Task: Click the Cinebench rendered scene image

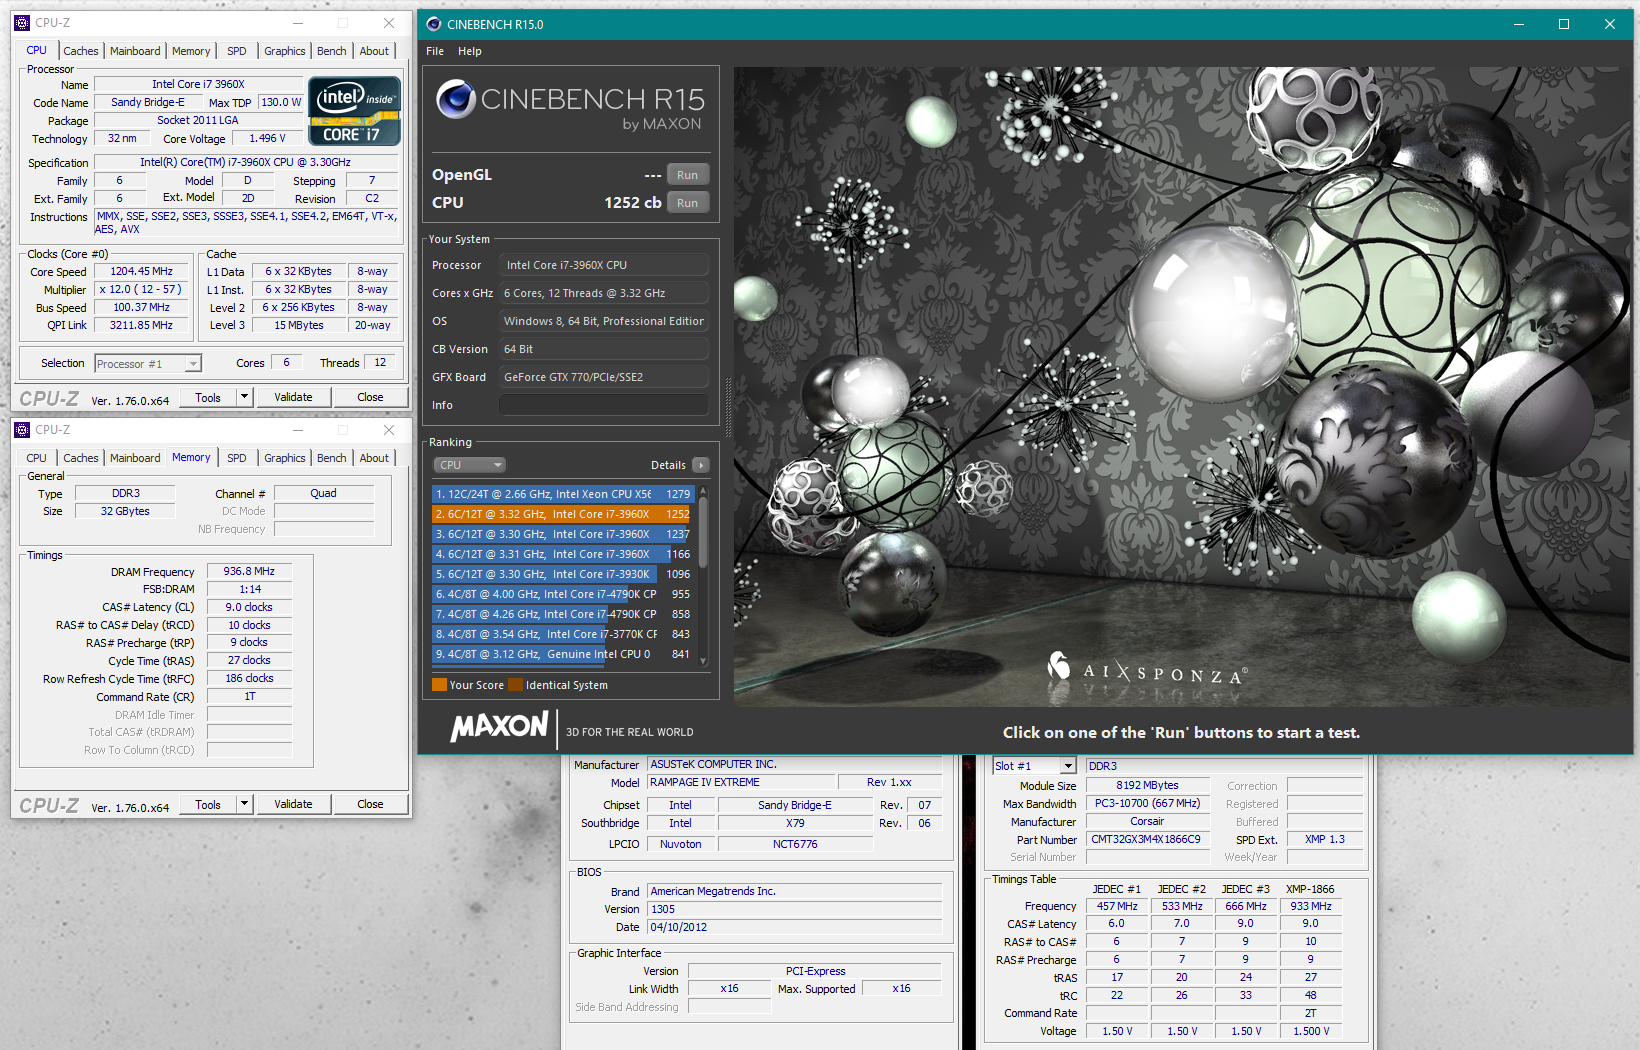Action: click(1183, 387)
